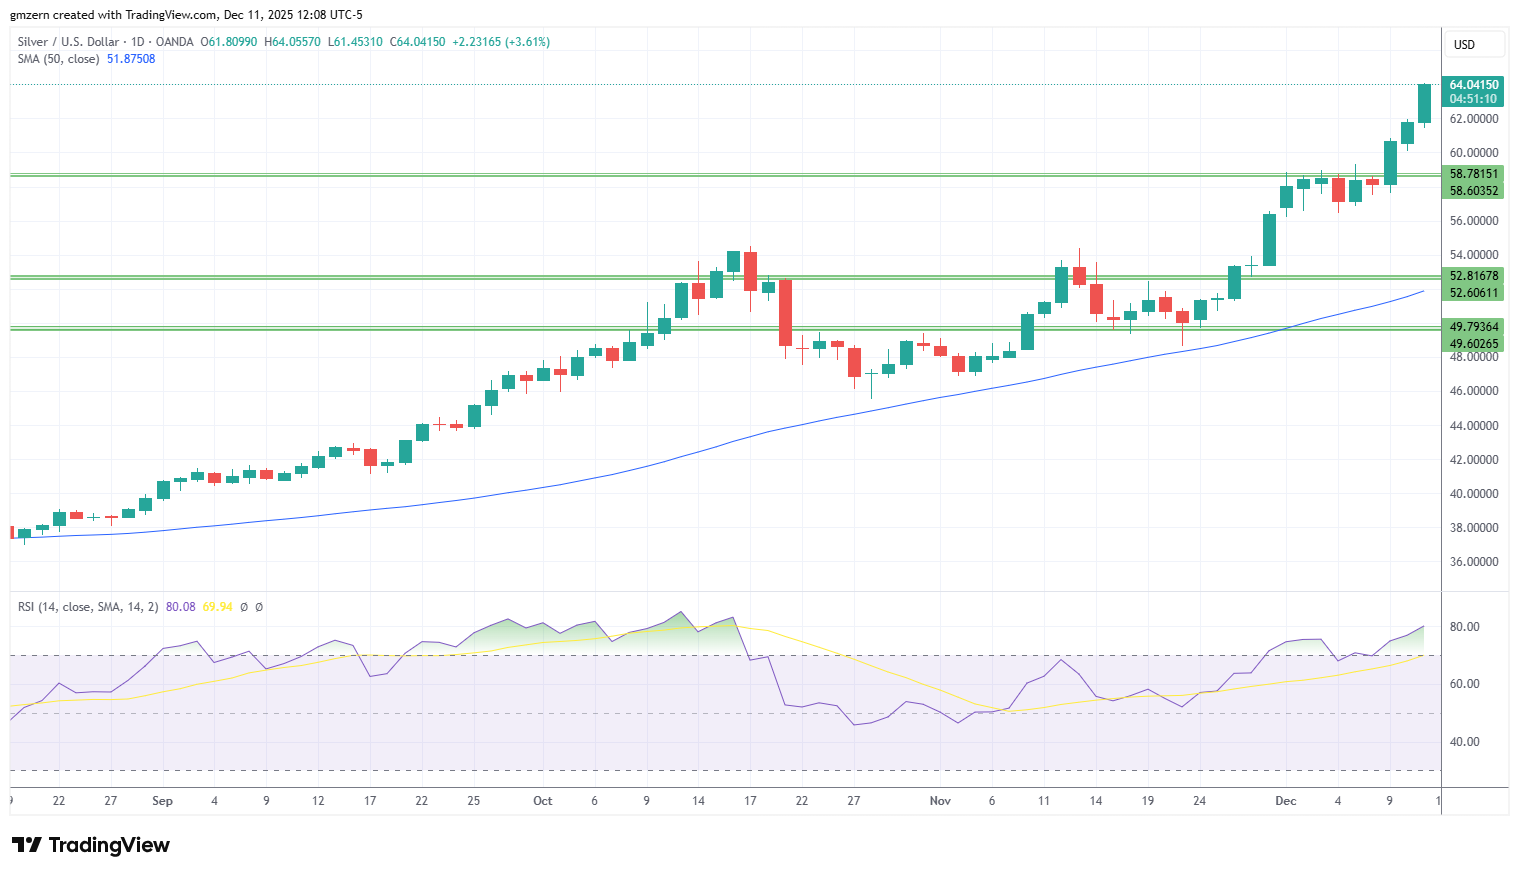The width and height of the screenshot is (1519, 875).
Task: Click OANDA in the chart legend
Action: (x=175, y=42)
